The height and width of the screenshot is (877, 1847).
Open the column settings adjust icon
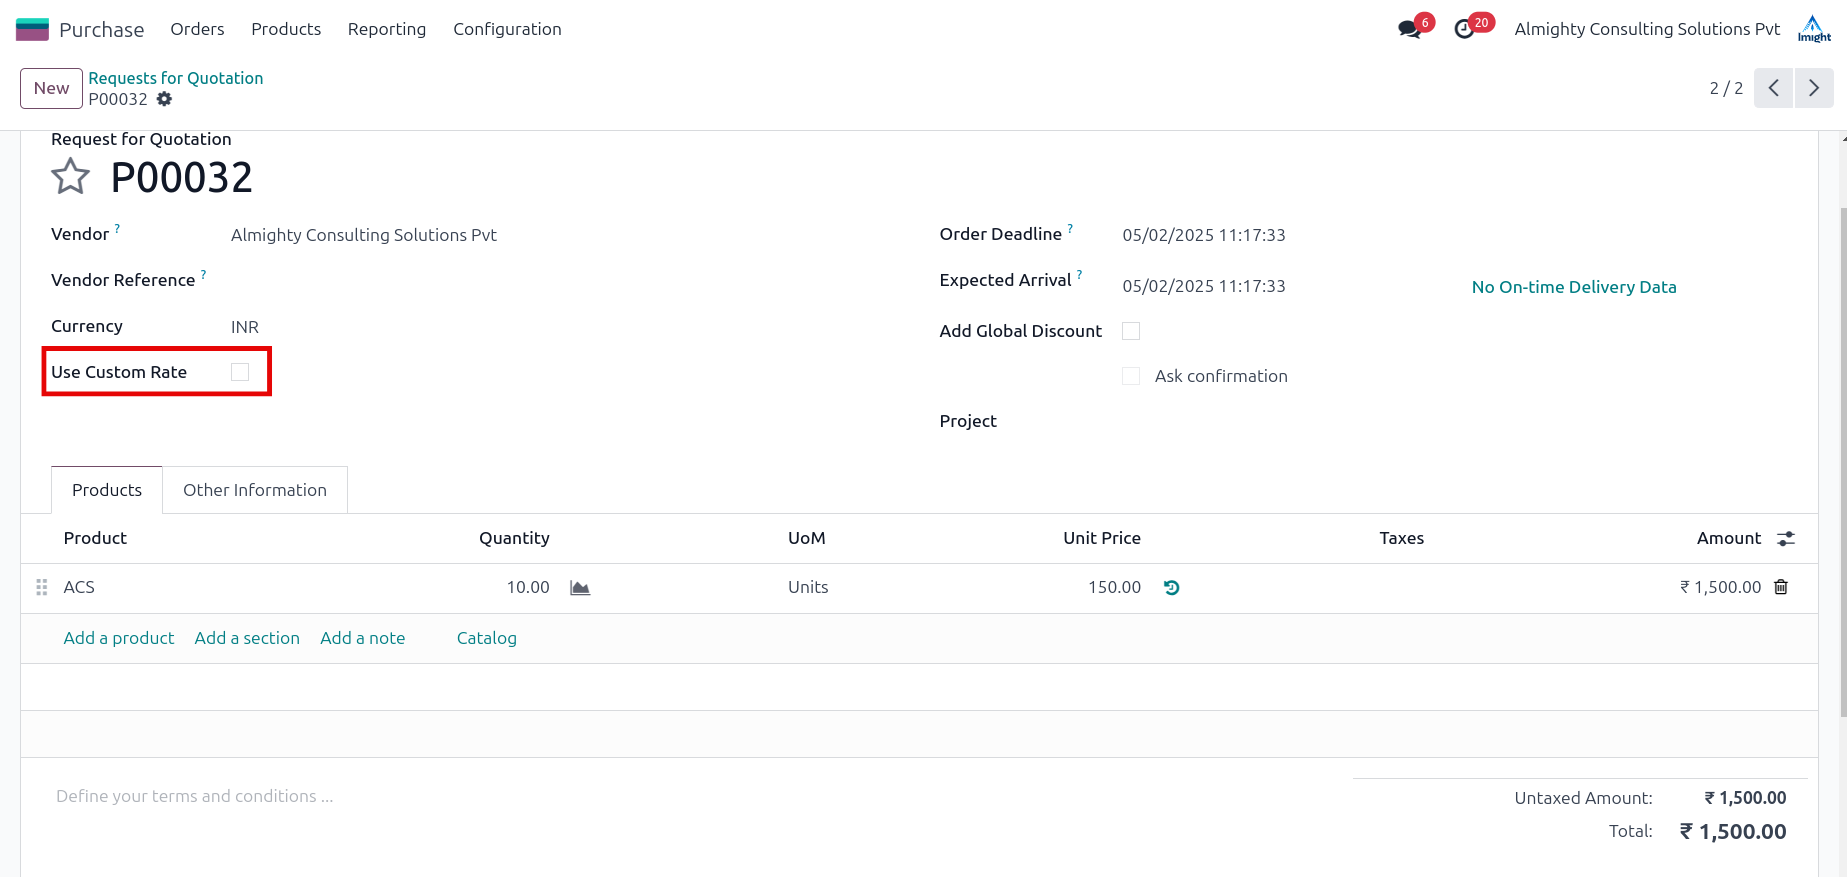[x=1786, y=539]
